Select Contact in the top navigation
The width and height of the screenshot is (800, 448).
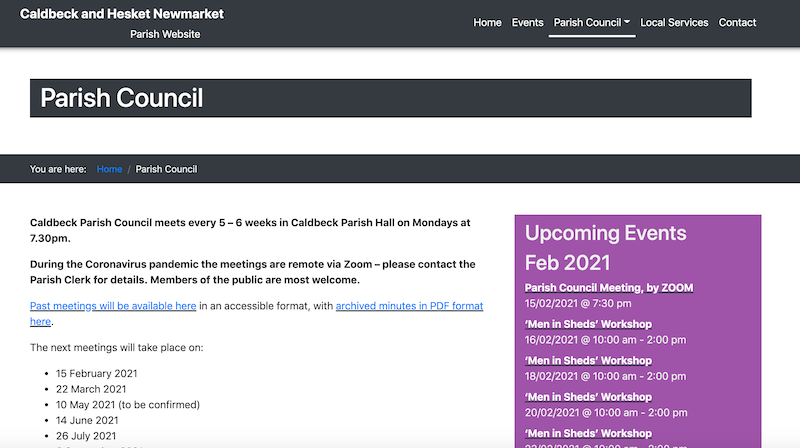(x=737, y=22)
